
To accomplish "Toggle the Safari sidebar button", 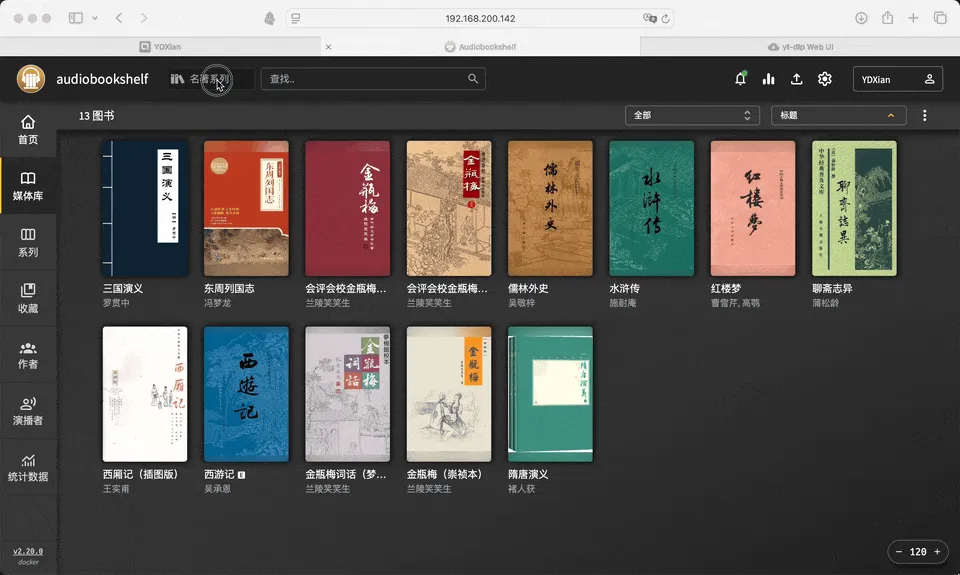I will click(76, 18).
